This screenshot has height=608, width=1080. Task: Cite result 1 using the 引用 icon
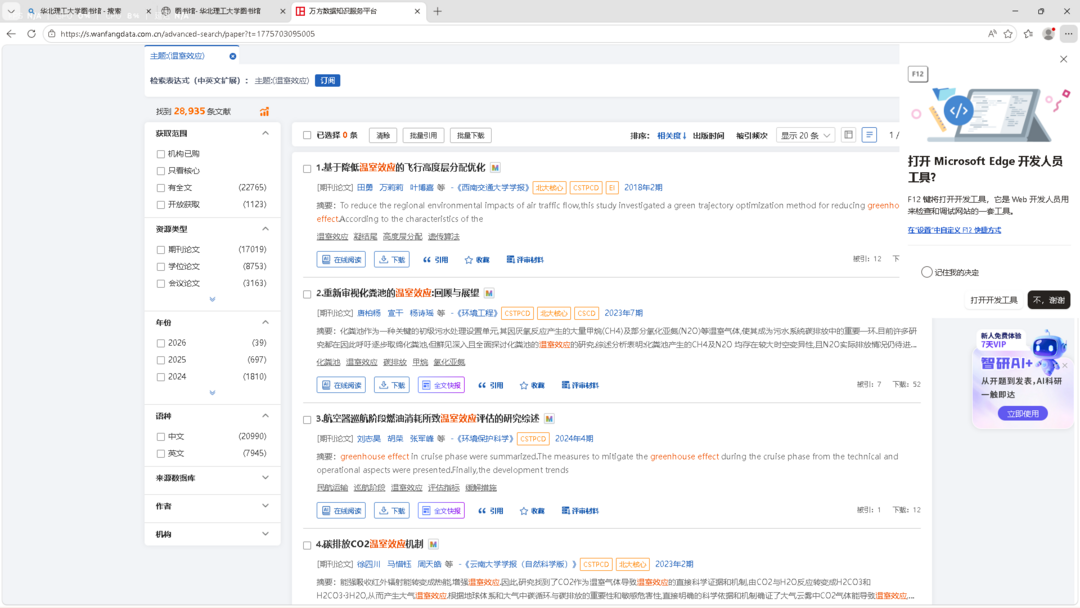435,260
